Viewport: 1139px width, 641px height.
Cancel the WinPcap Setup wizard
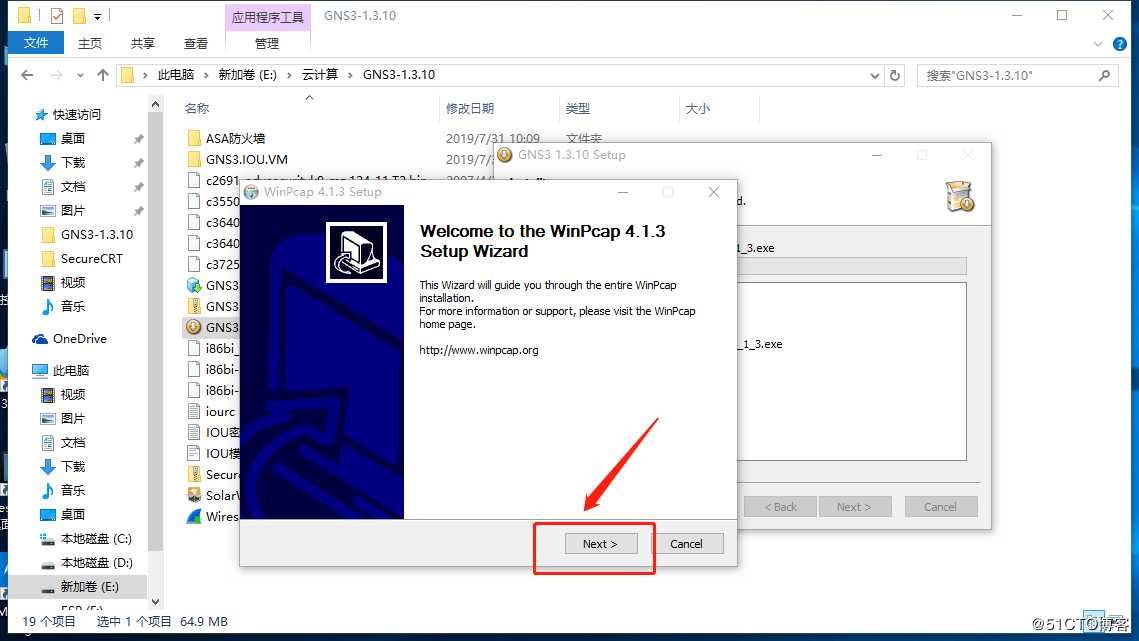(x=686, y=544)
